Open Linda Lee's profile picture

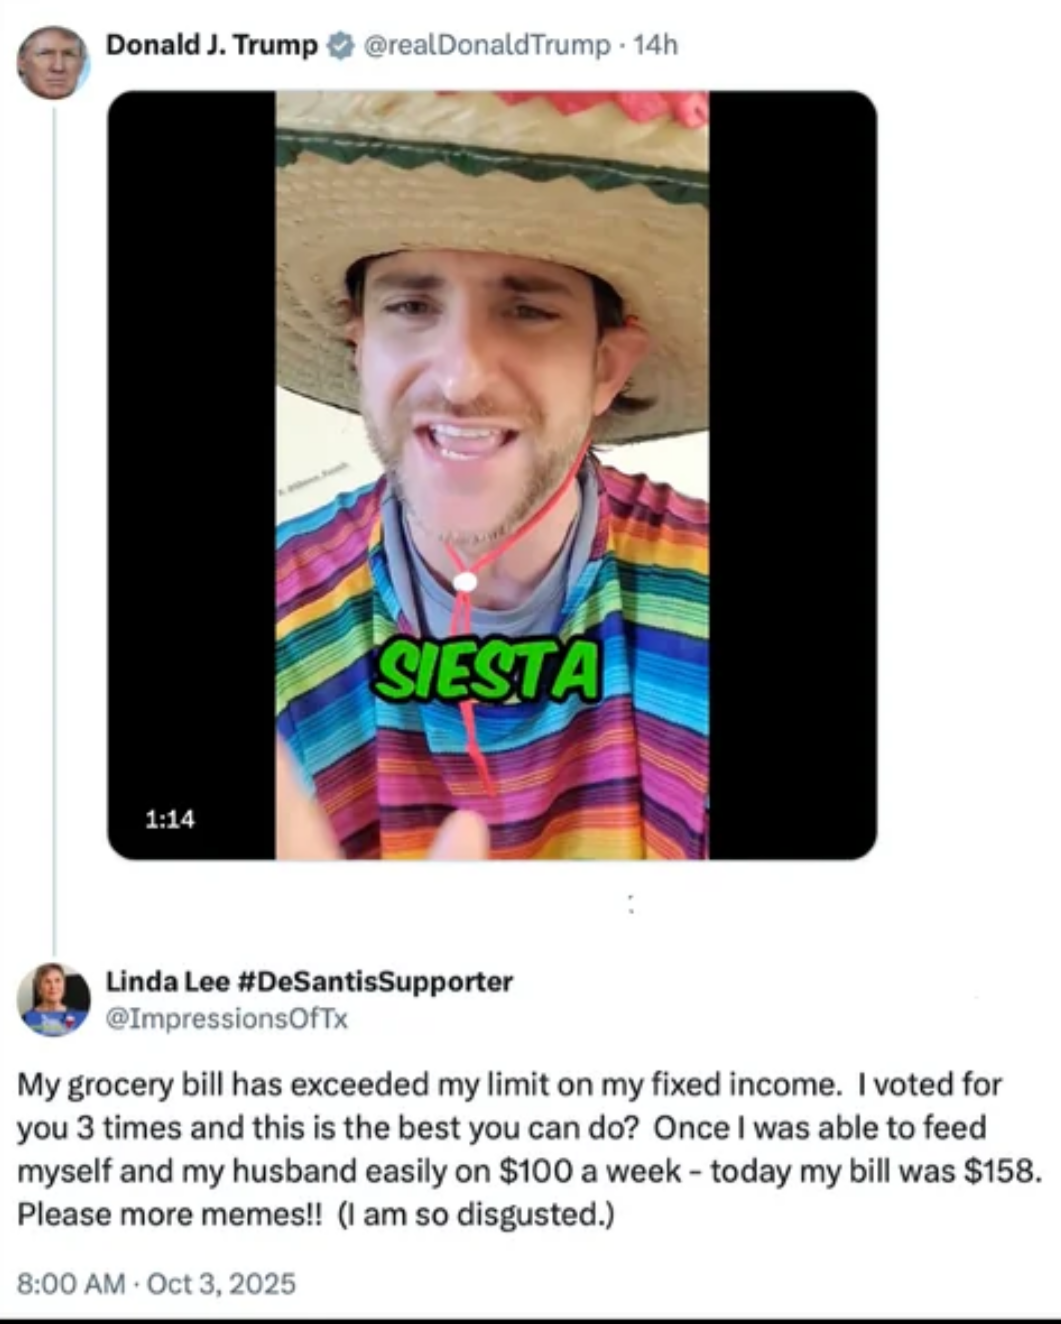click(x=53, y=999)
